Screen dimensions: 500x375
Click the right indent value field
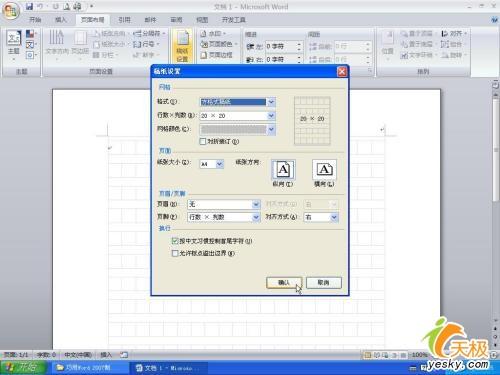[281, 59]
